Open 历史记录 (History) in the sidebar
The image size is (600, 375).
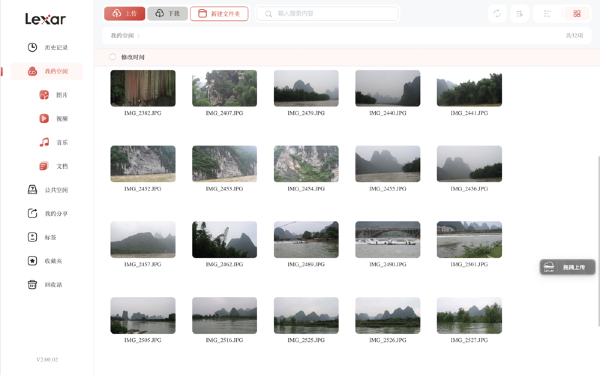point(47,47)
